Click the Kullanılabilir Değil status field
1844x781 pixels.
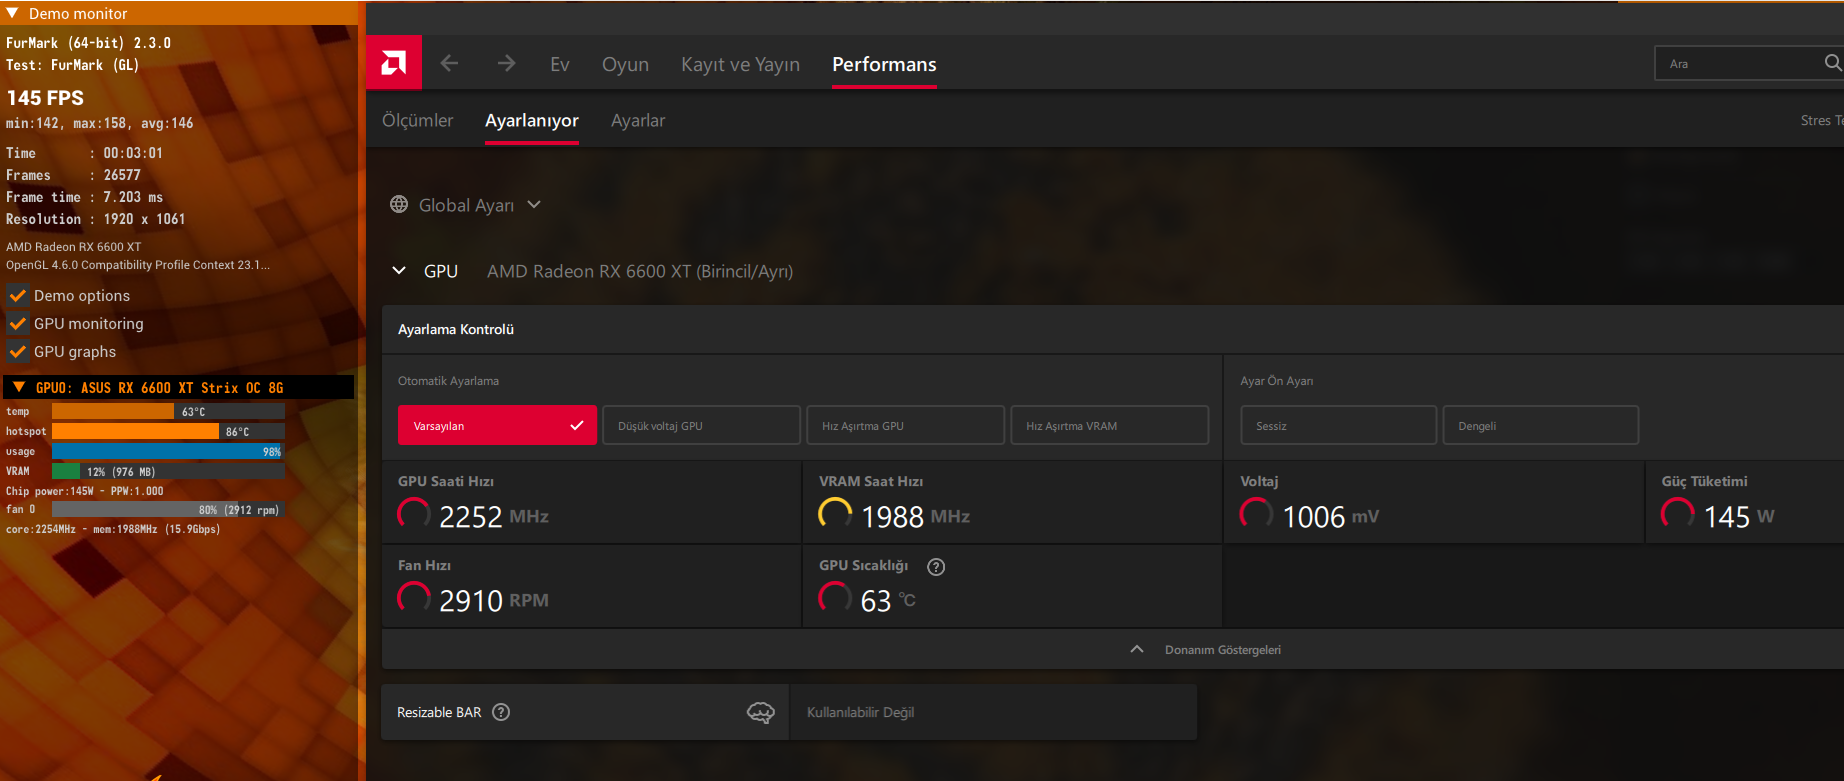coord(993,712)
